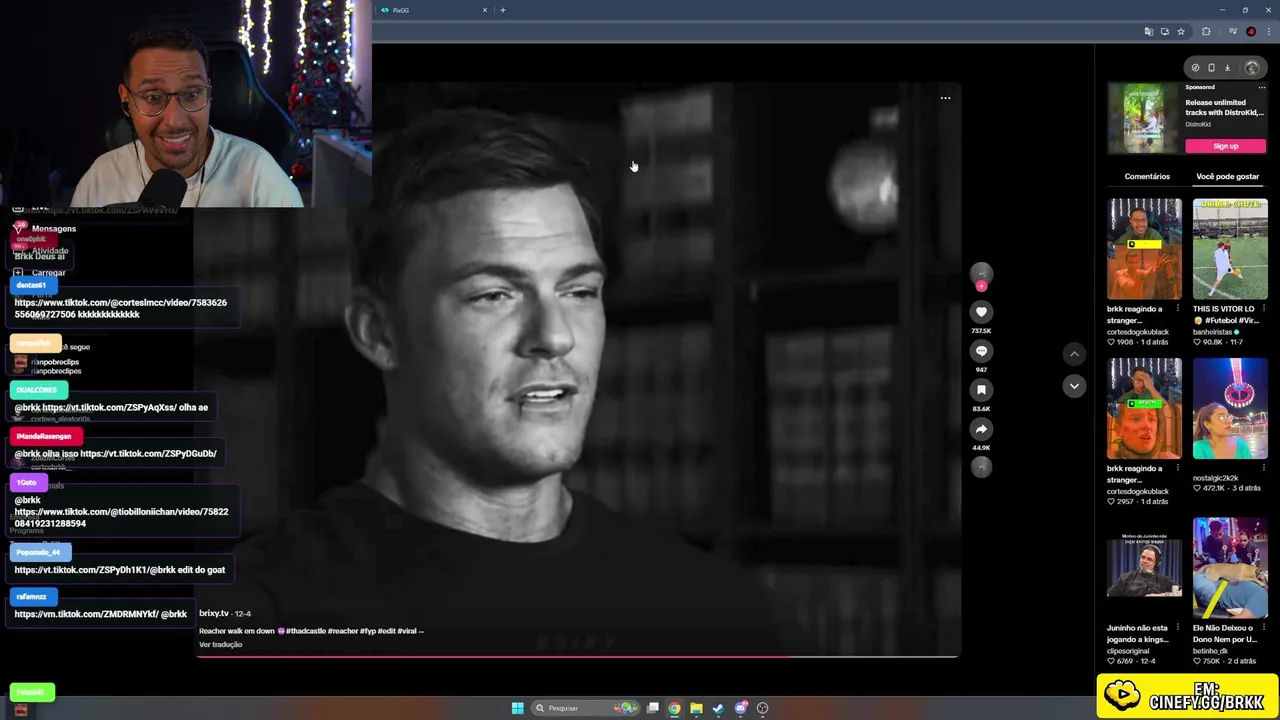Open File Explorer from the taskbar
1280x720 pixels.
[x=697, y=708]
